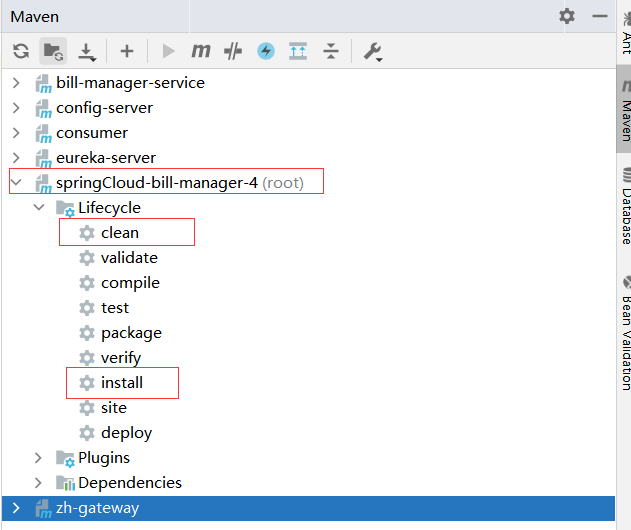Select Dependencies folder
The image size is (631, 530).
(x=130, y=483)
